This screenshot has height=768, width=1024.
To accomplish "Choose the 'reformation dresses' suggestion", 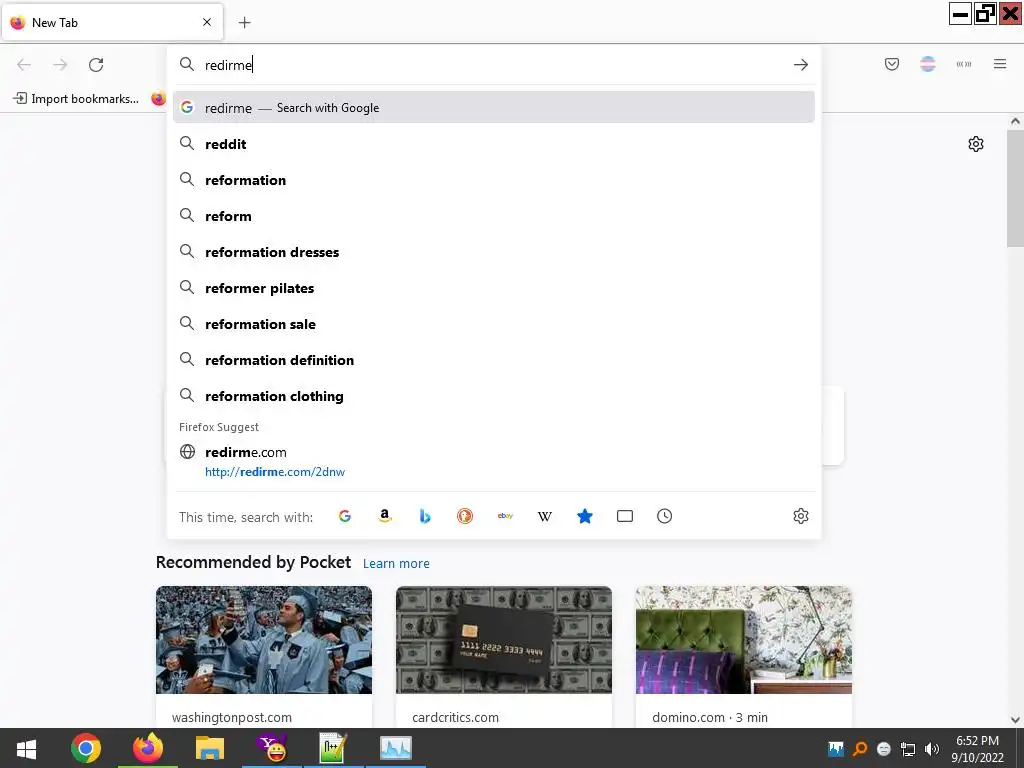I will (494, 251).
